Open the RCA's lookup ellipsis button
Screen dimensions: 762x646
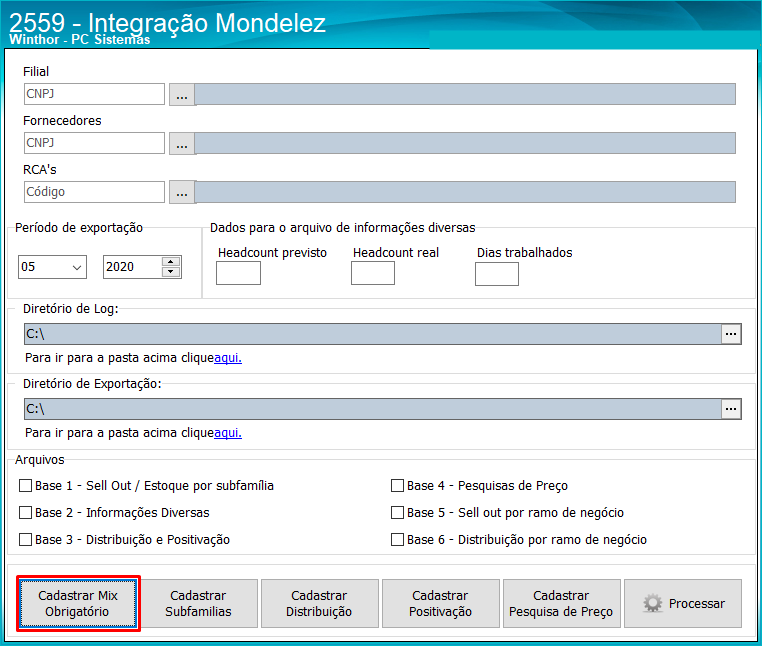[x=182, y=192]
